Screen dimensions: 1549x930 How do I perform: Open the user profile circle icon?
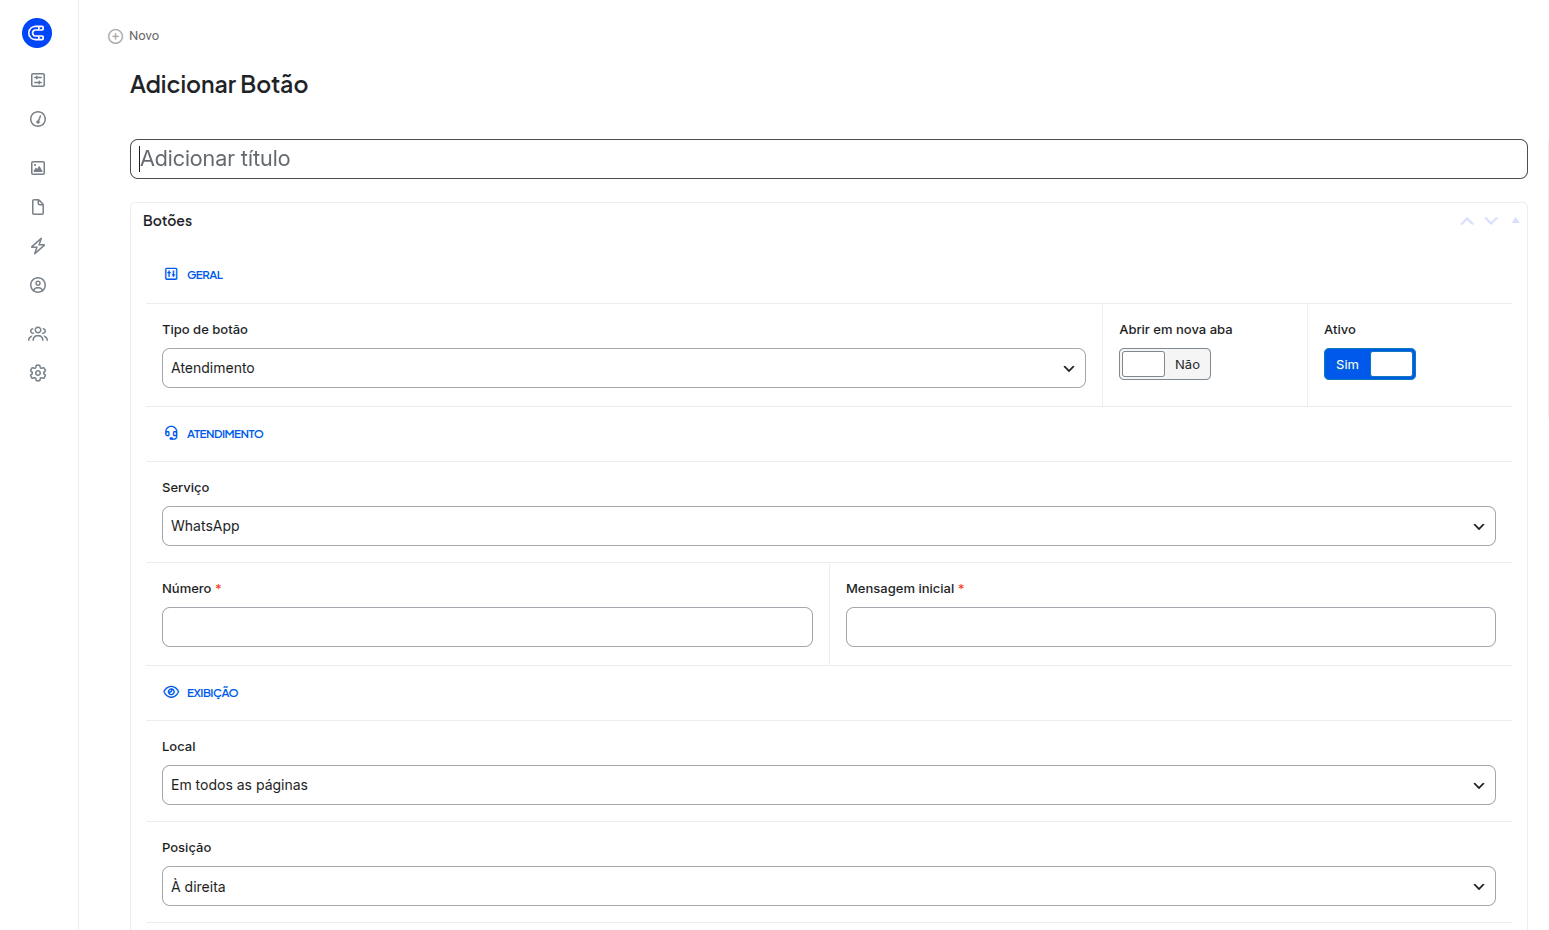click(x=38, y=285)
